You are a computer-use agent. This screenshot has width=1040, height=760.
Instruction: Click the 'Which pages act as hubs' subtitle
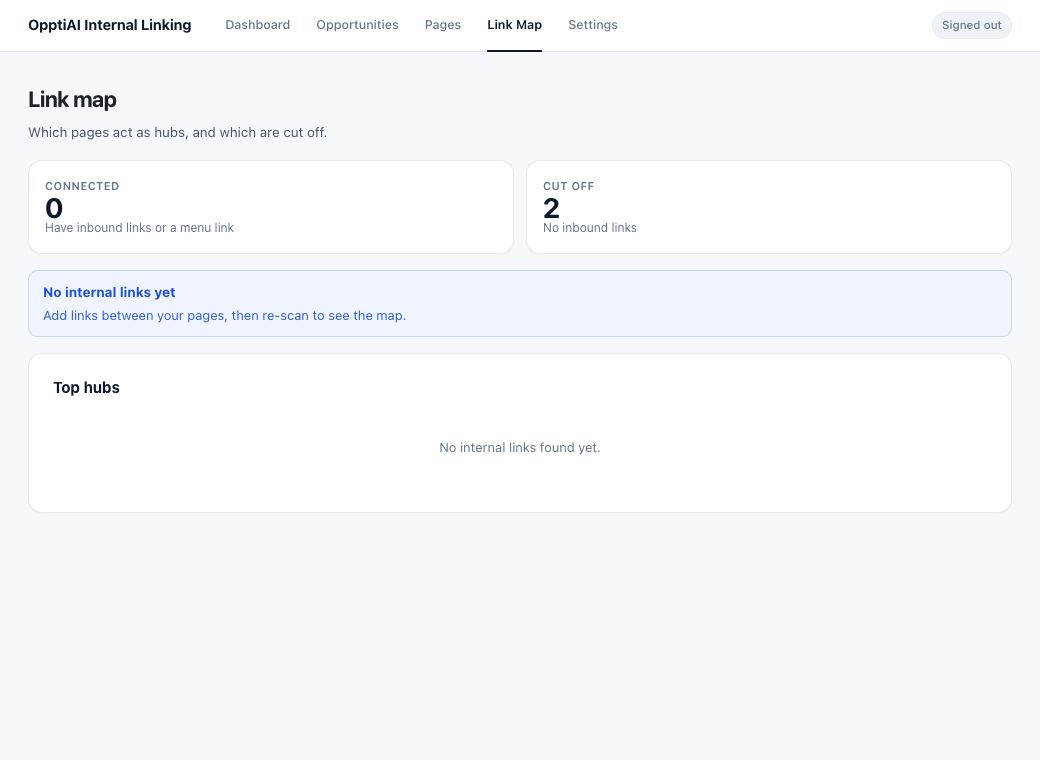[x=178, y=132]
